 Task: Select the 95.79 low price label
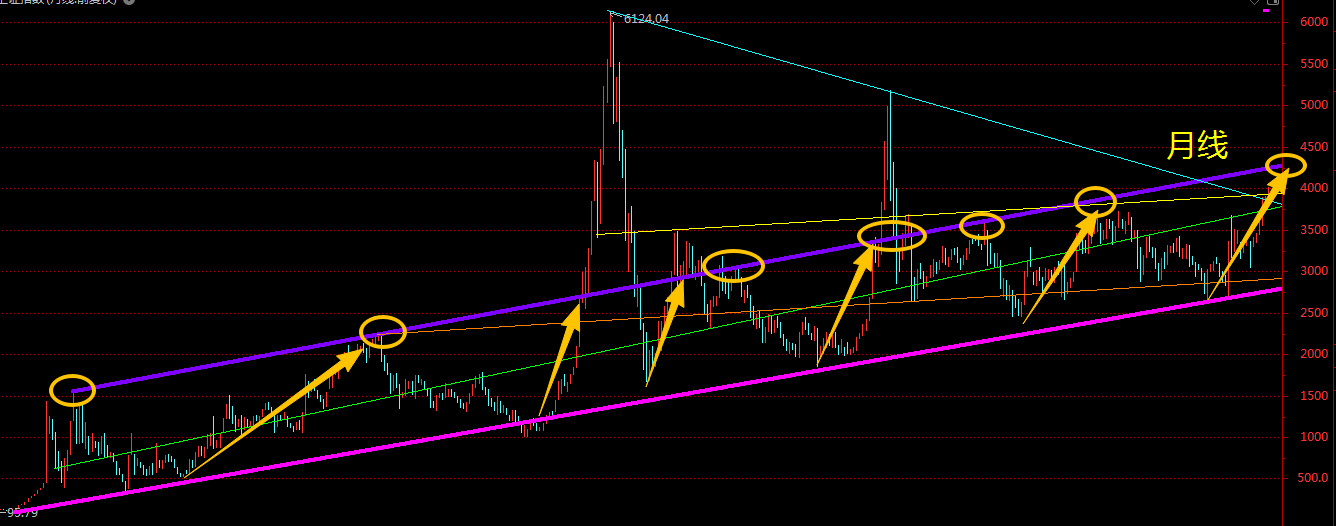point(20,514)
